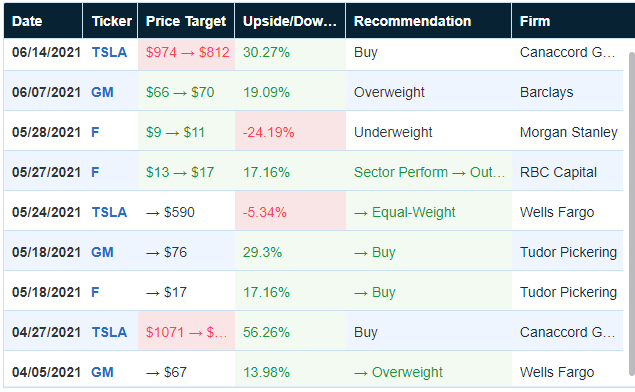The width and height of the screenshot is (635, 392).
Task: Click the Recommendation column header
Action: point(428,21)
